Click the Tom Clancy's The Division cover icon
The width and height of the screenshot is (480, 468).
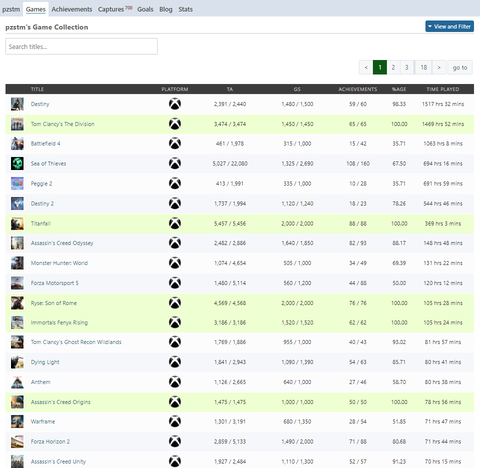pos(17,124)
